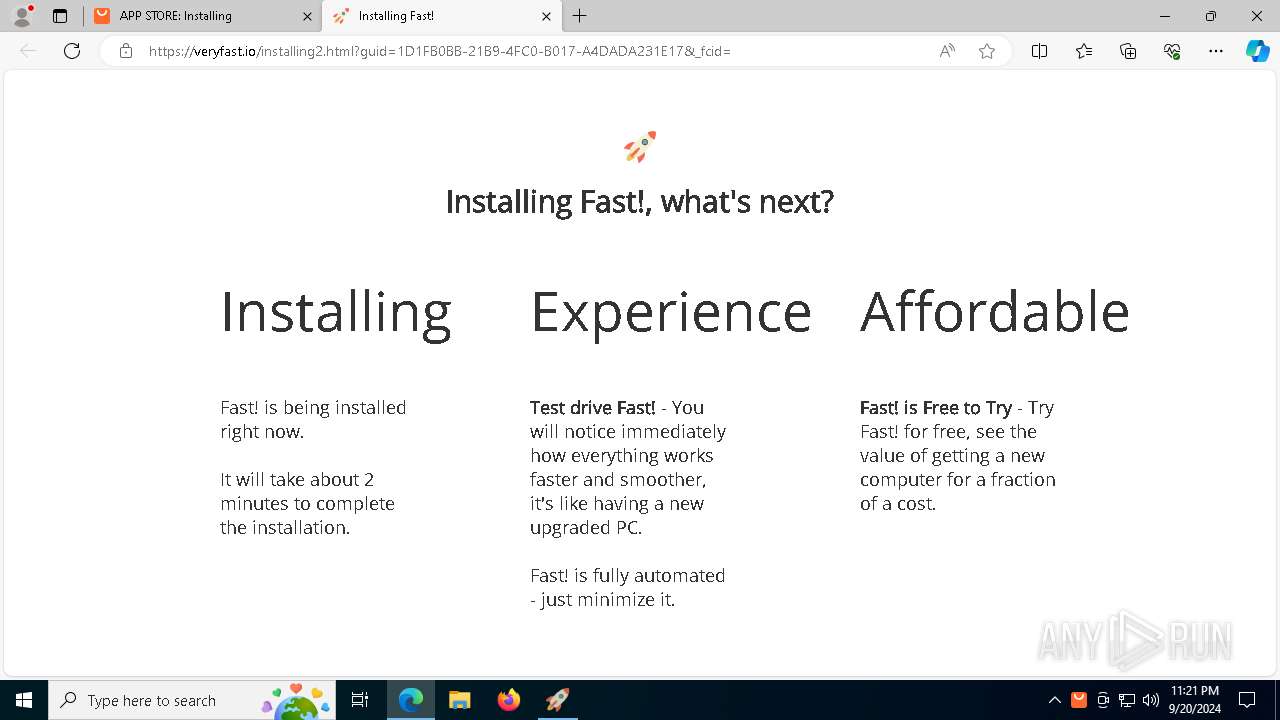Open the volume control tray icon
The image size is (1280, 720).
[1151, 700]
